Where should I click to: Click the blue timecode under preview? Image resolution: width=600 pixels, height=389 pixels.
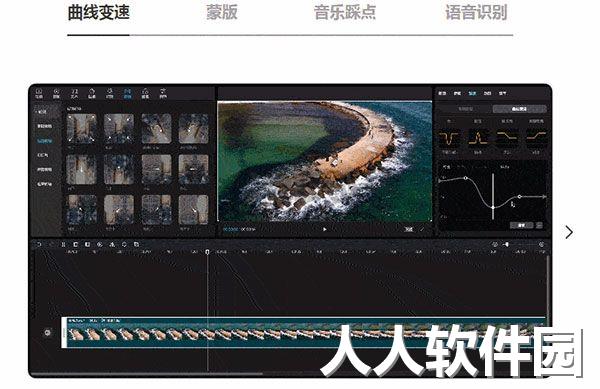click(x=231, y=229)
